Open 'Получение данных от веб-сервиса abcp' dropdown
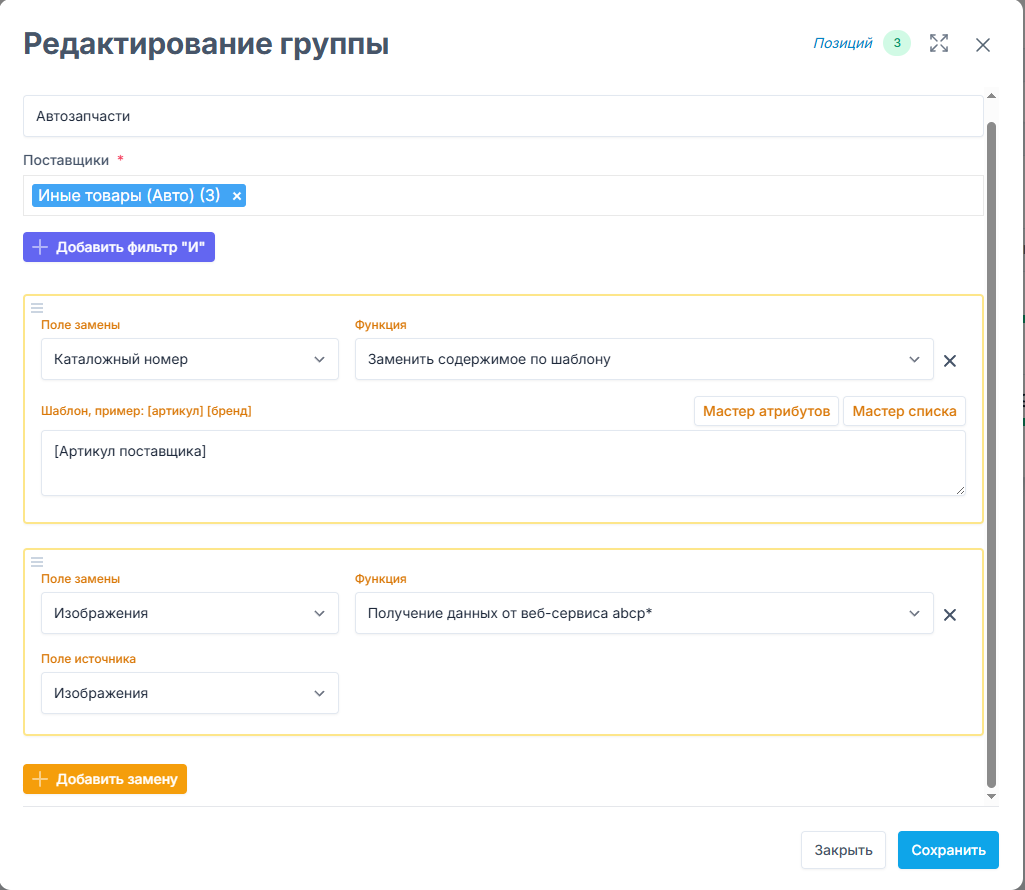1025x890 pixels. (x=644, y=613)
